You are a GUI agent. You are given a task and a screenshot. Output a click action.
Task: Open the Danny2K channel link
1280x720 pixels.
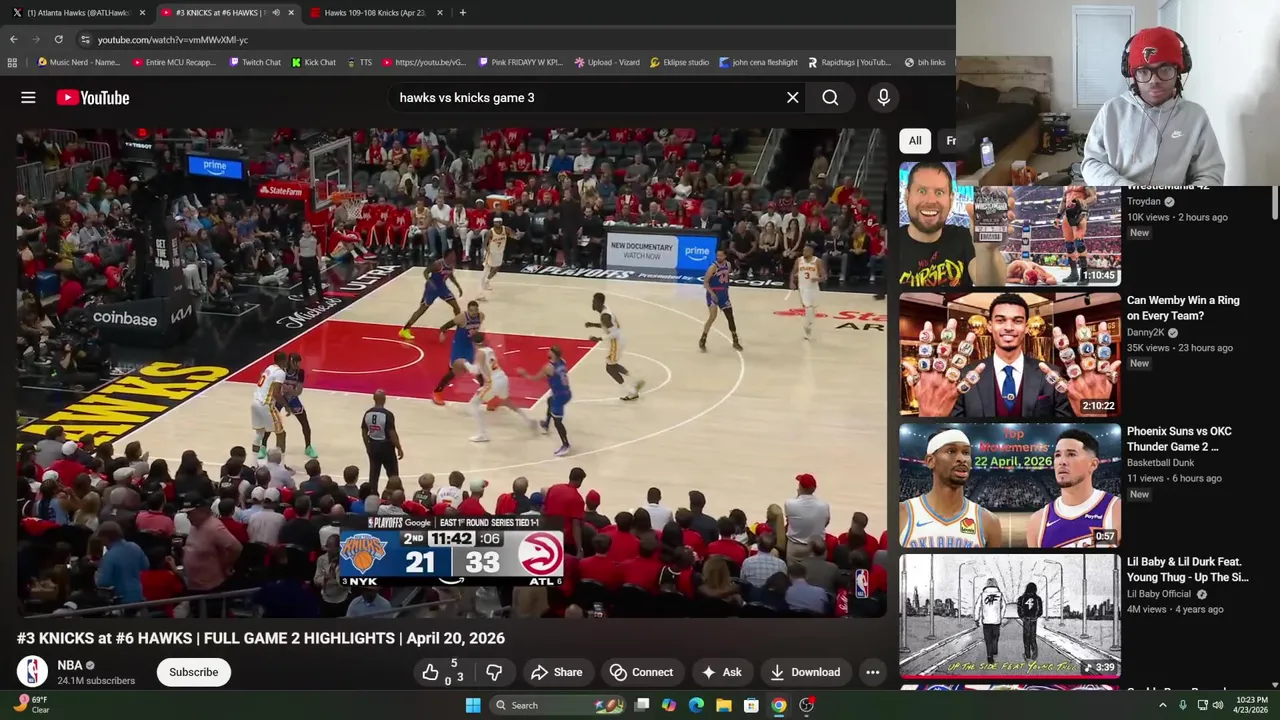tap(1144, 332)
